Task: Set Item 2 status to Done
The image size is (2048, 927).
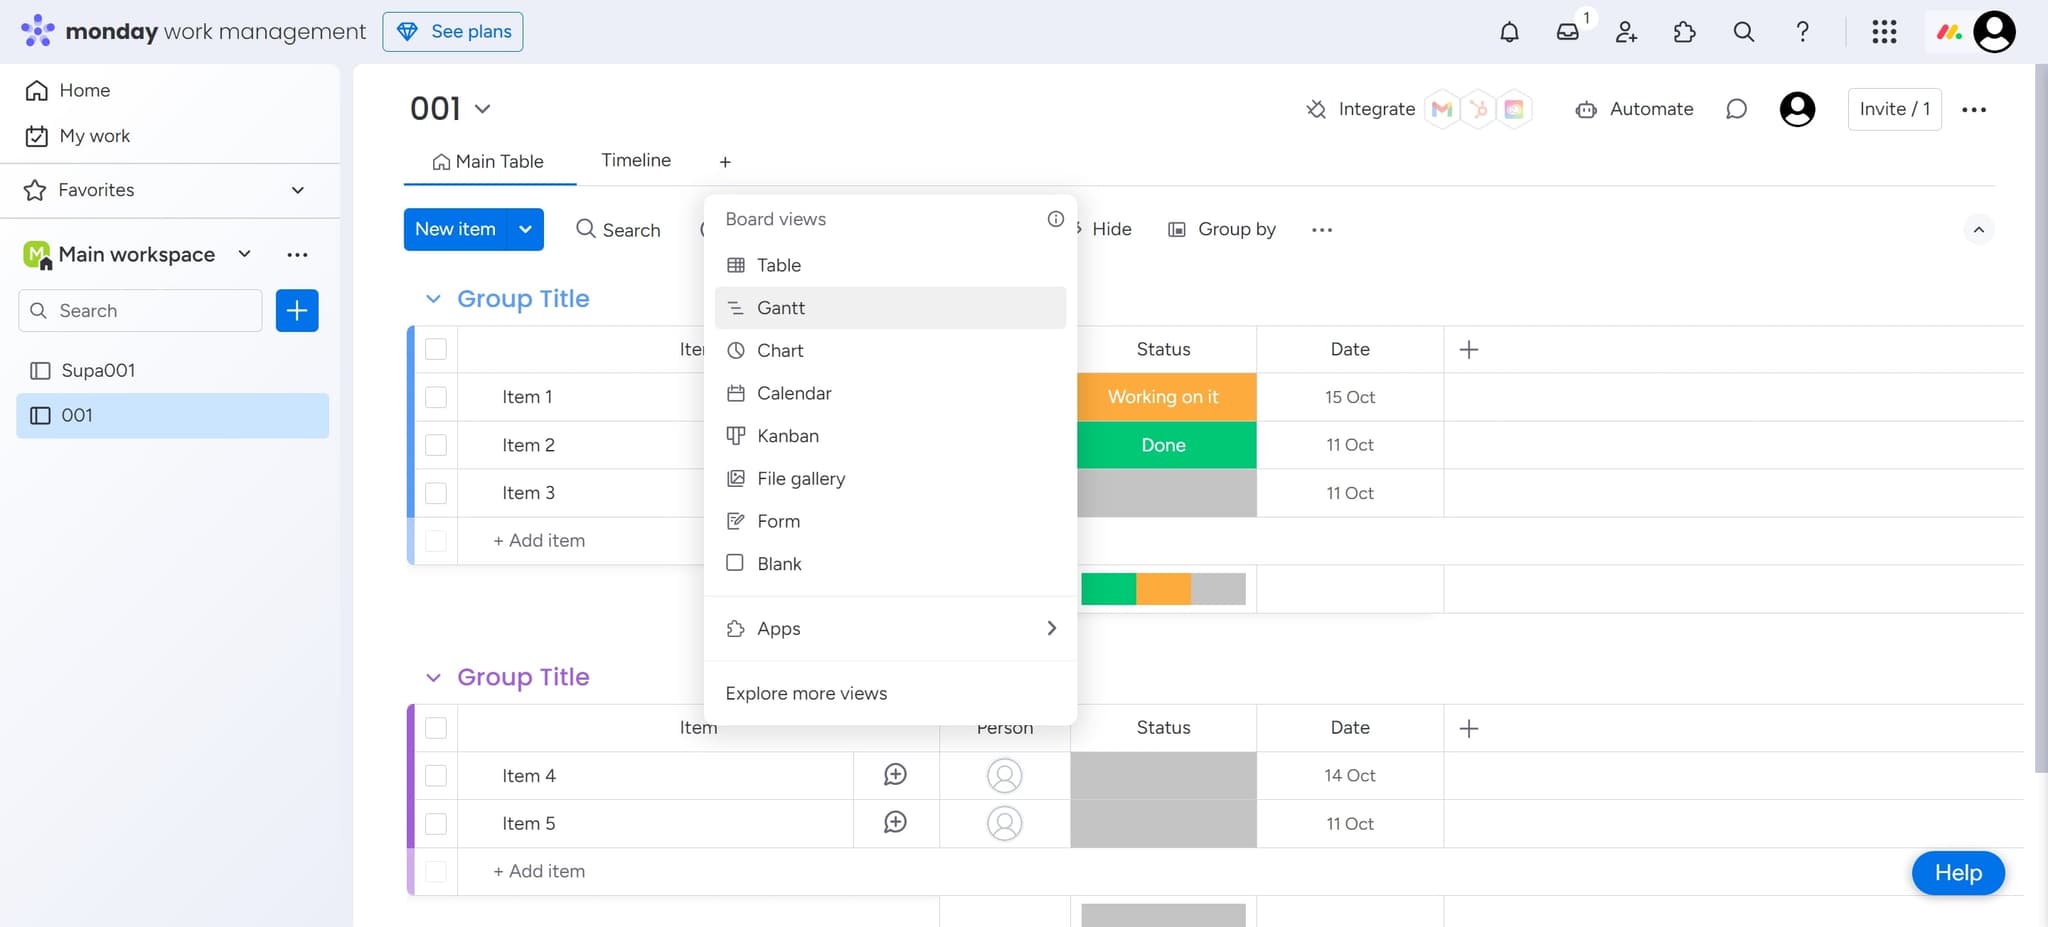Action: [x=1164, y=444]
